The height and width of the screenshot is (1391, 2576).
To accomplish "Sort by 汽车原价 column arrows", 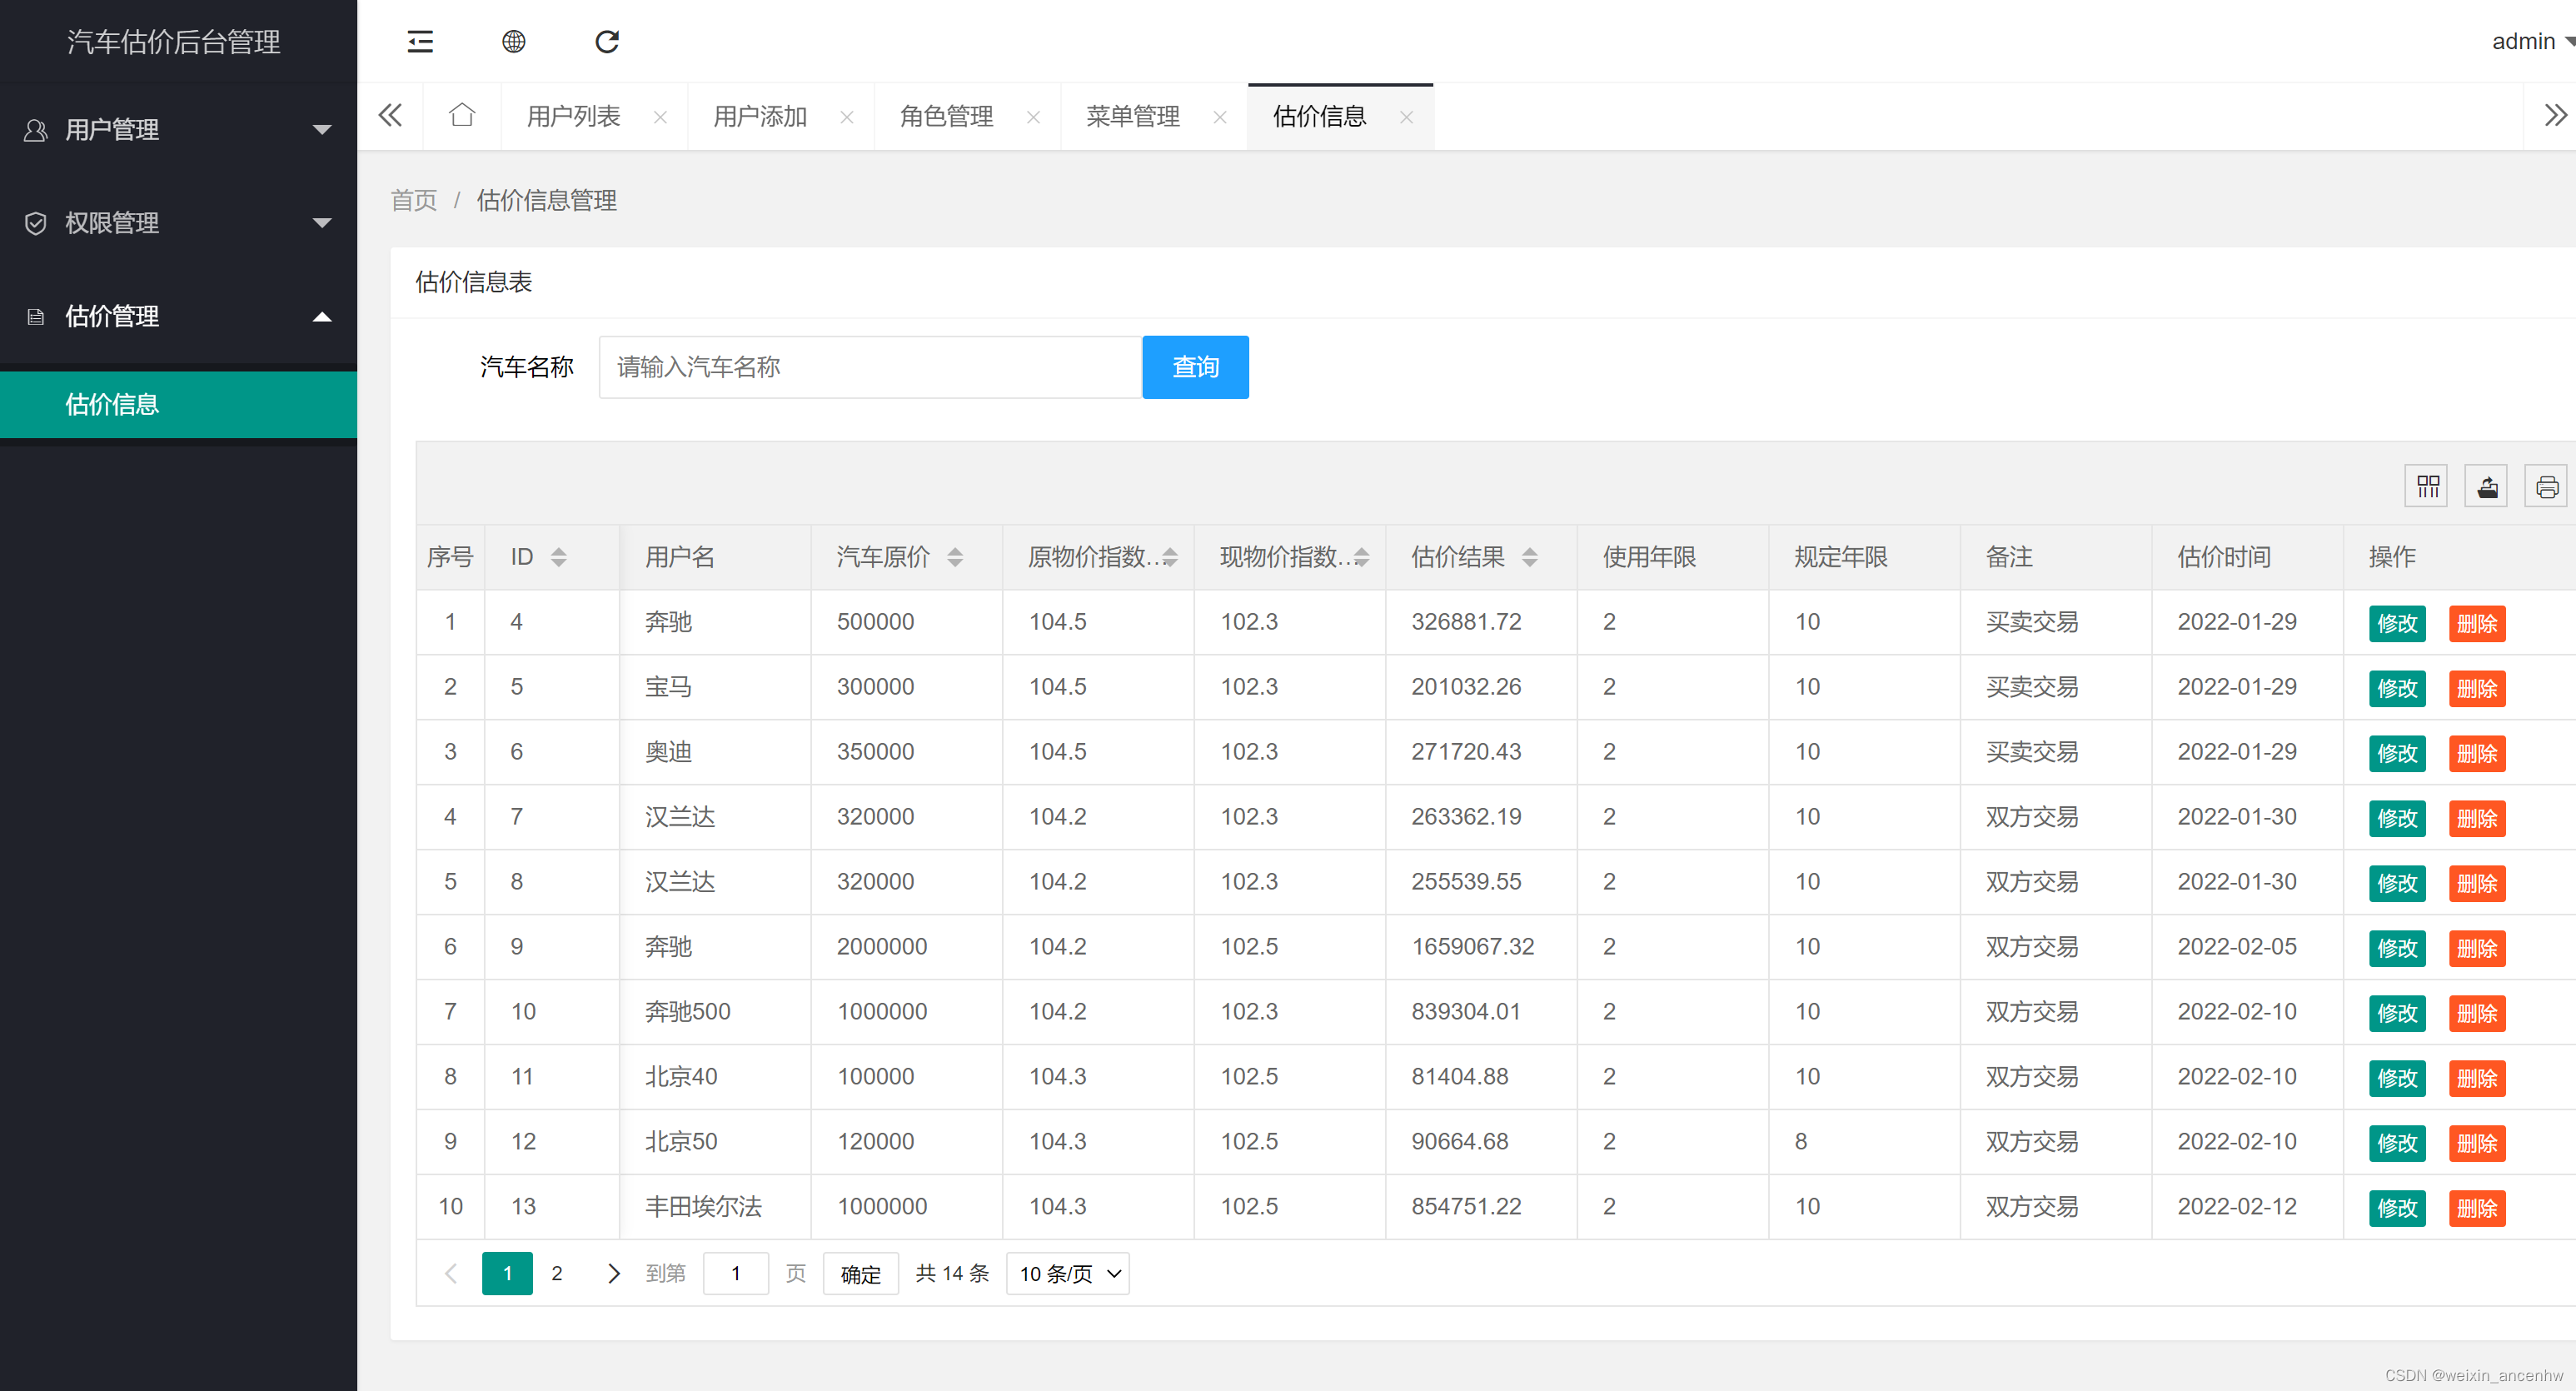I will 955,557.
